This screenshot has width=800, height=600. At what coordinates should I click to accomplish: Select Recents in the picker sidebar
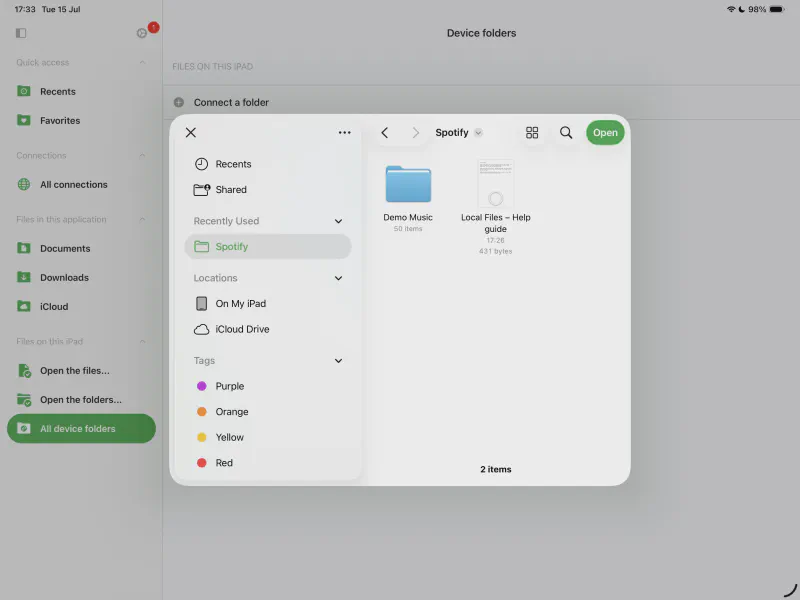(233, 164)
